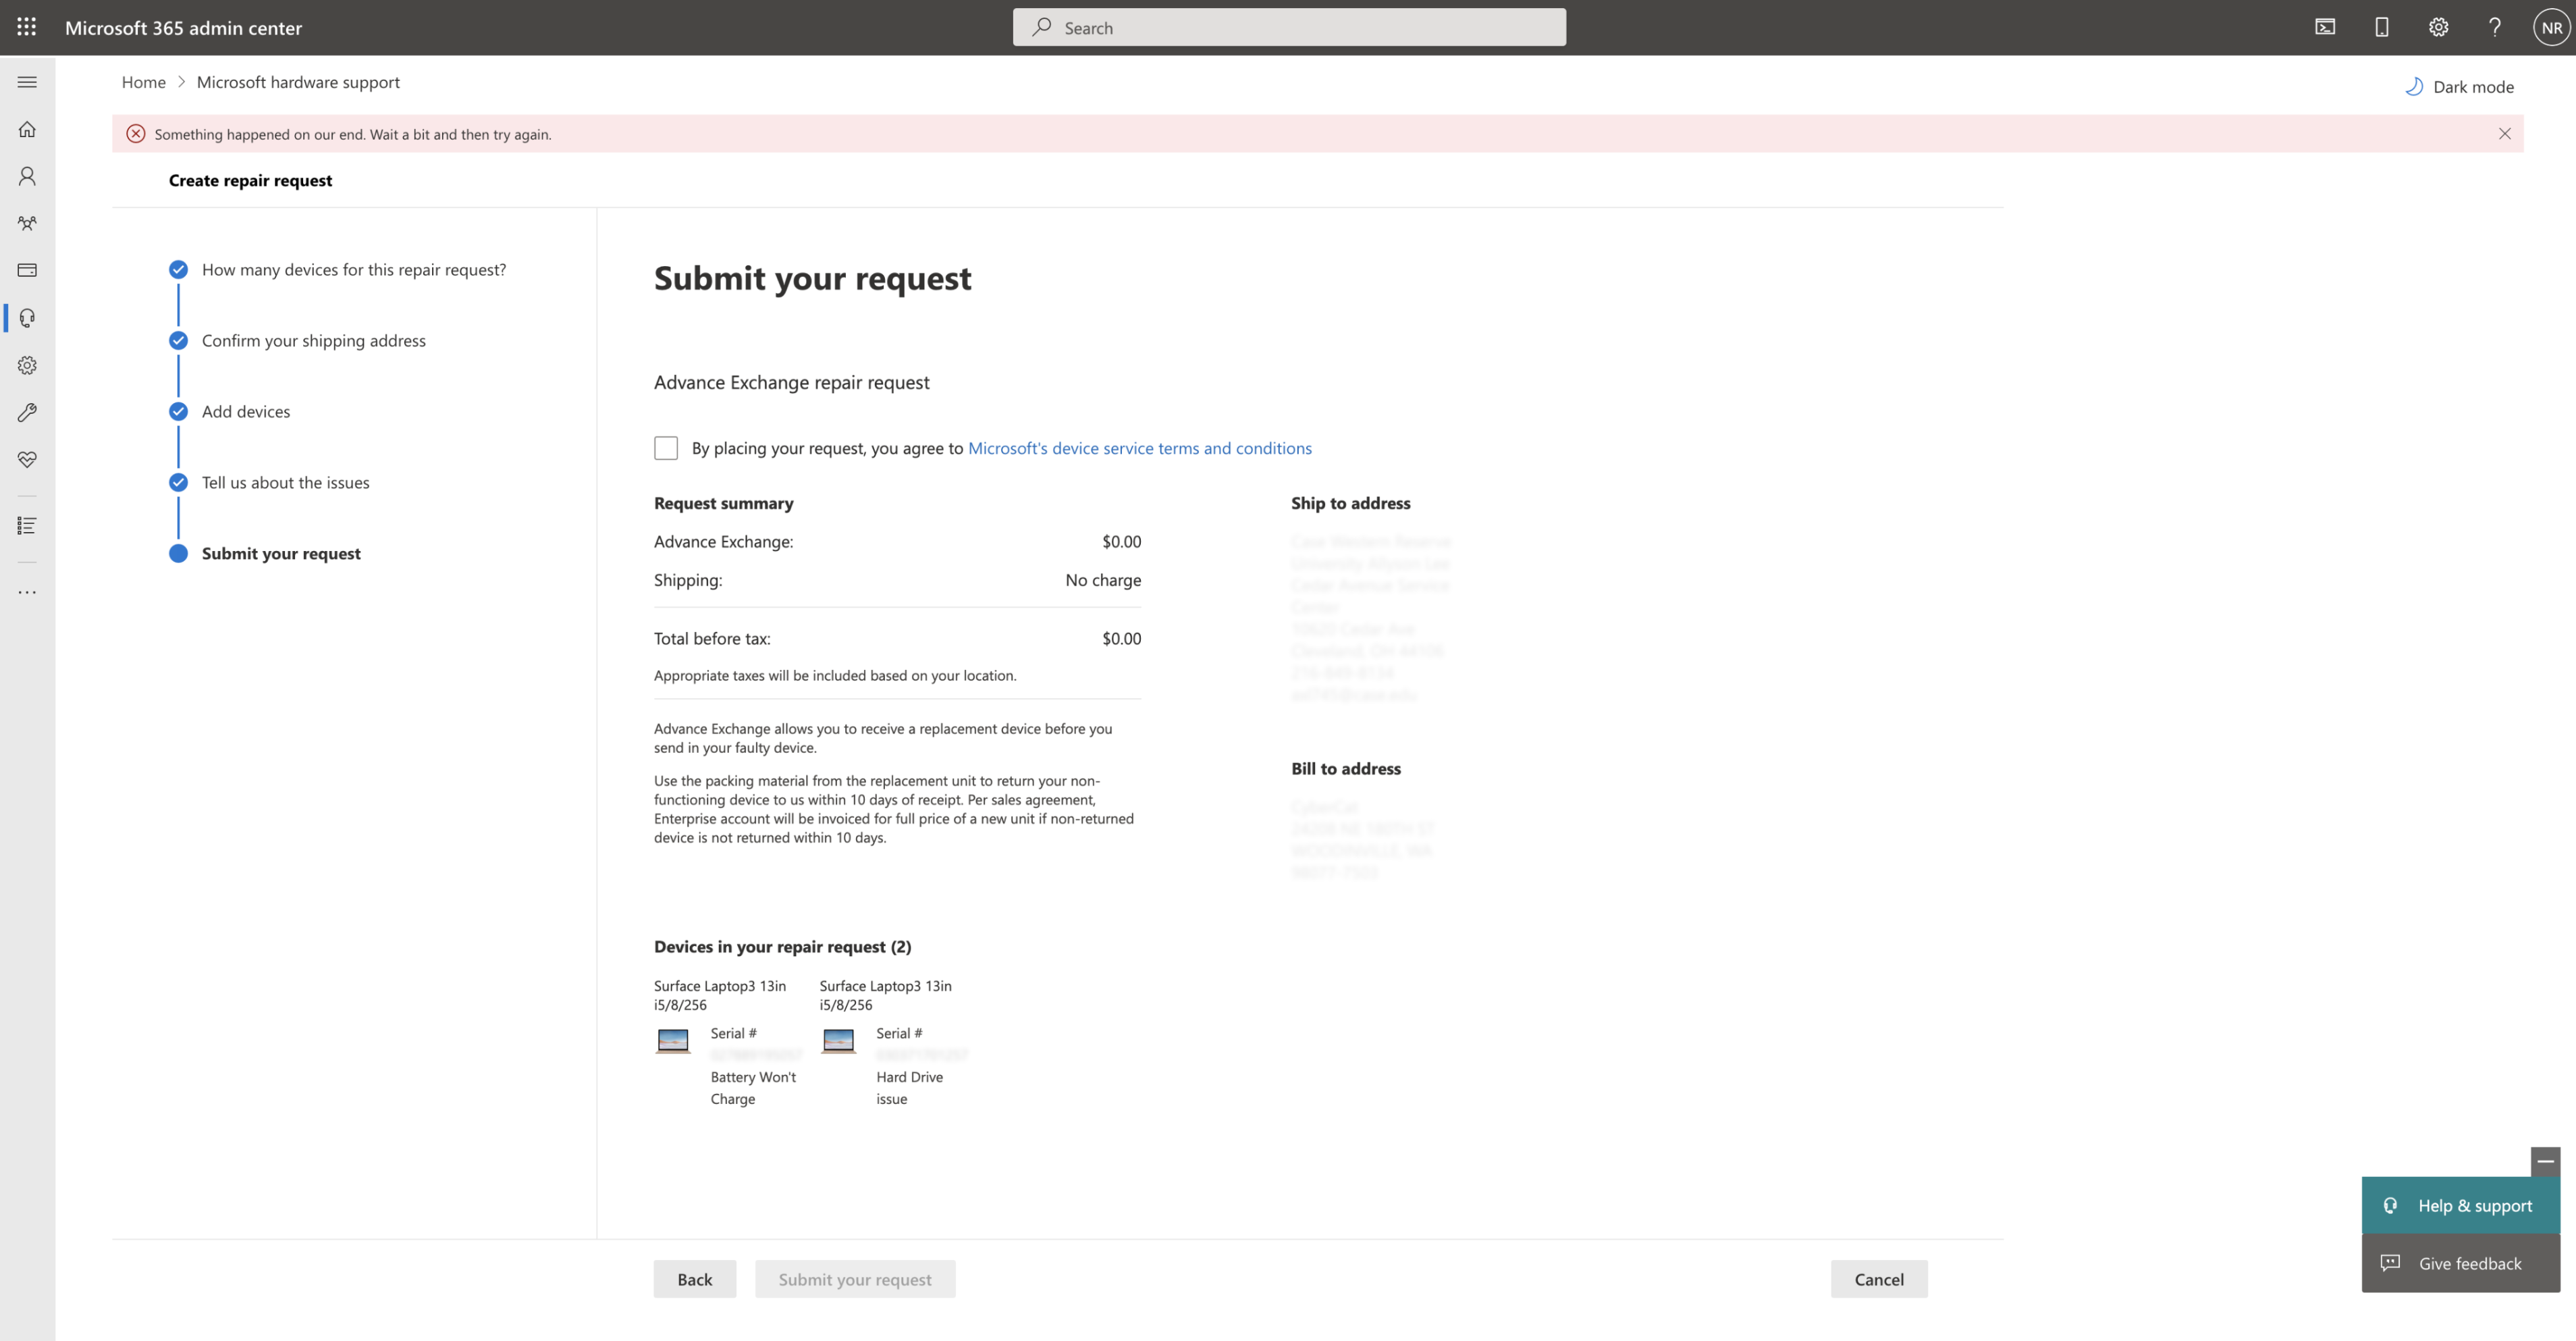Open the app launcher waffle icon

pyautogui.click(x=27, y=27)
